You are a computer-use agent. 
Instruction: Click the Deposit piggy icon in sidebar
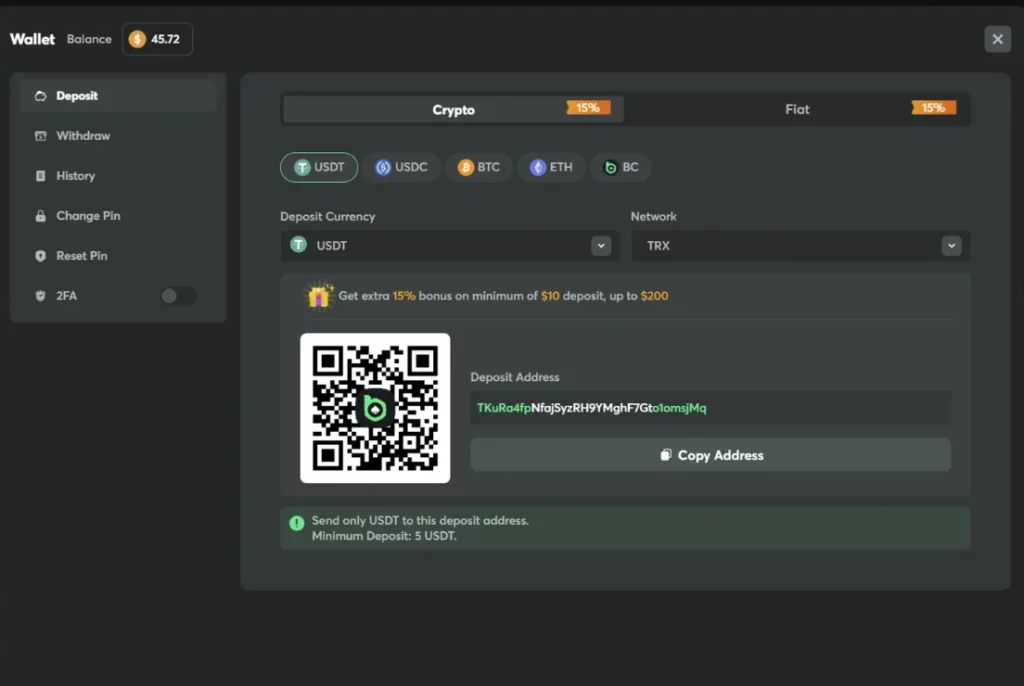click(x=40, y=96)
